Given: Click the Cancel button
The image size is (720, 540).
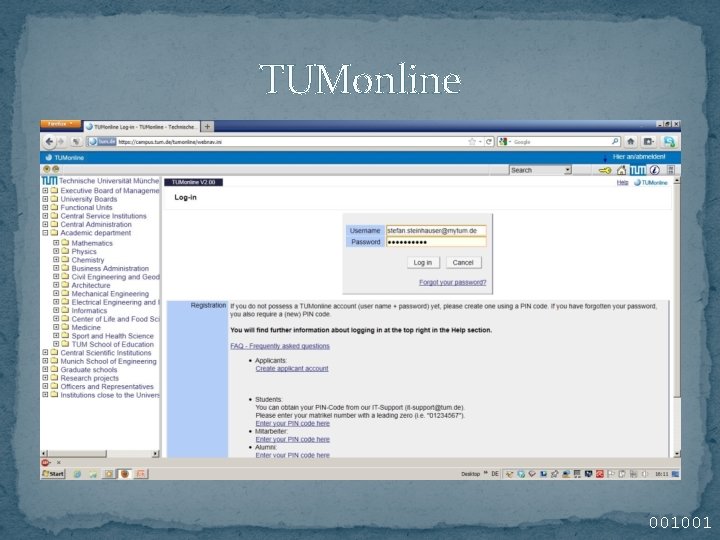Looking at the screenshot, I should (463, 263).
